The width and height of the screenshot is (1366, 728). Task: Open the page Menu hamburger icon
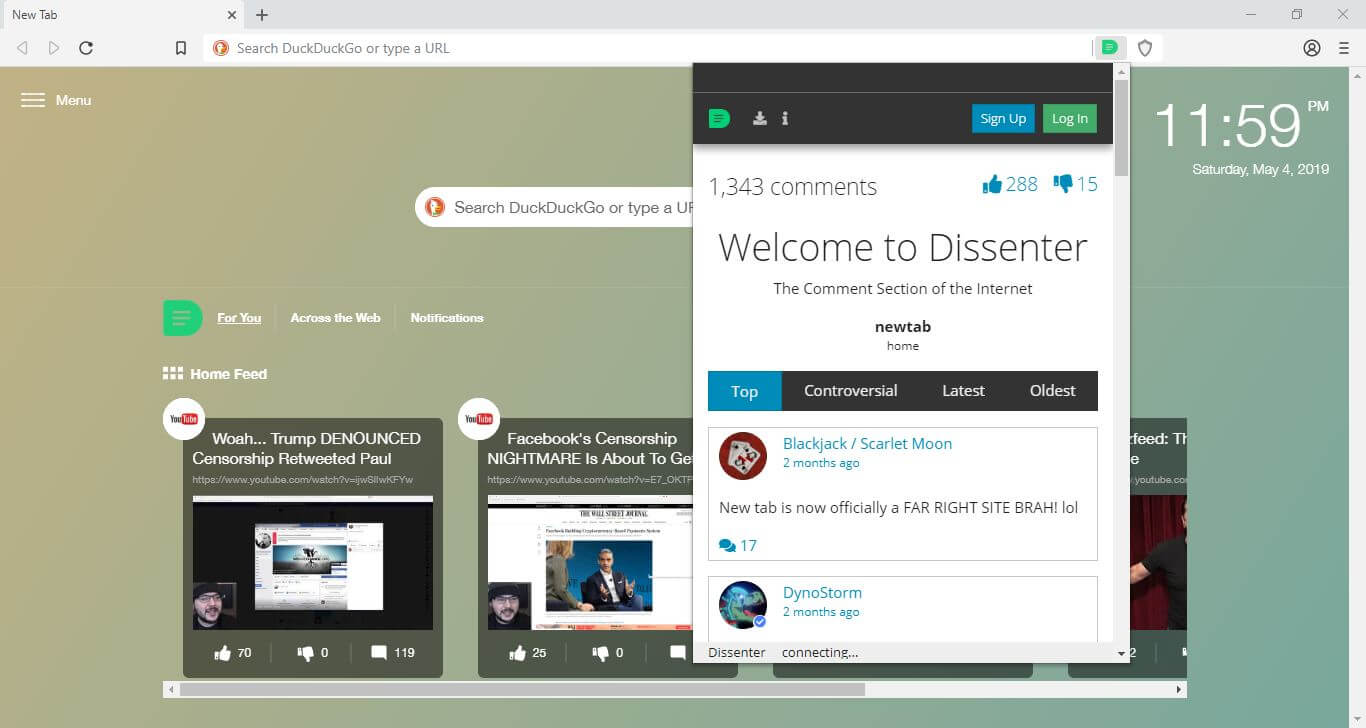(33, 100)
